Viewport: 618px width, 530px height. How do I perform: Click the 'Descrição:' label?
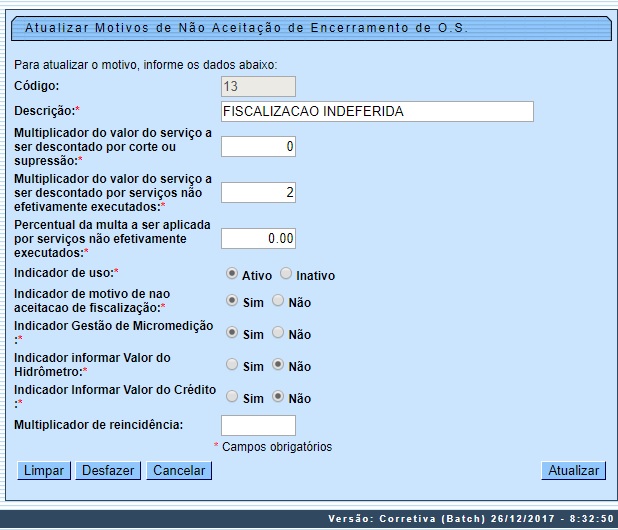tap(47, 111)
